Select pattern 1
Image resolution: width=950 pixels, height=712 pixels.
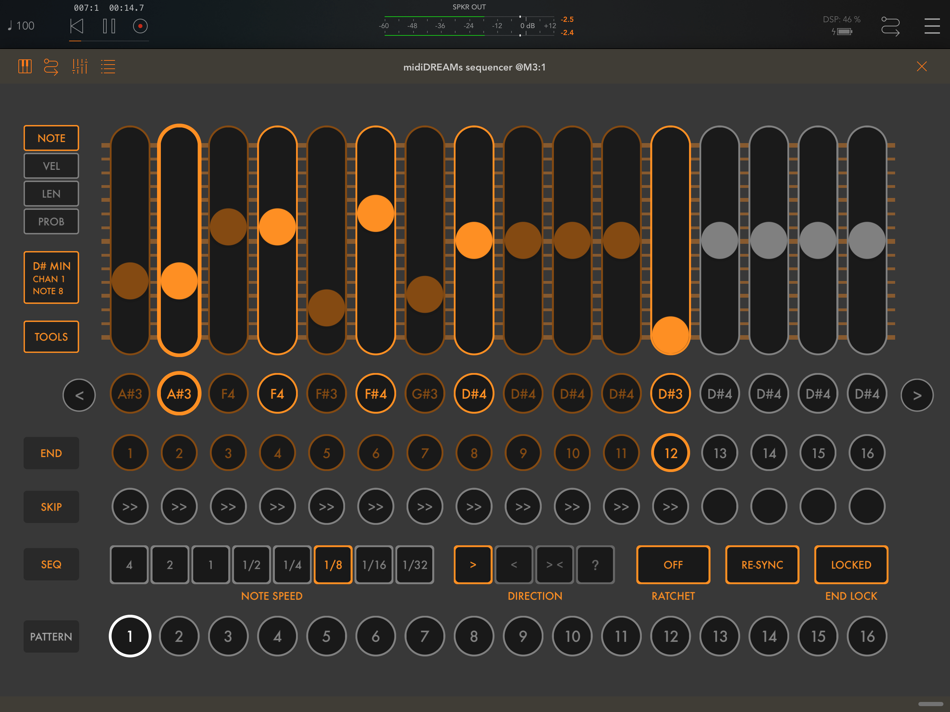[x=130, y=636]
